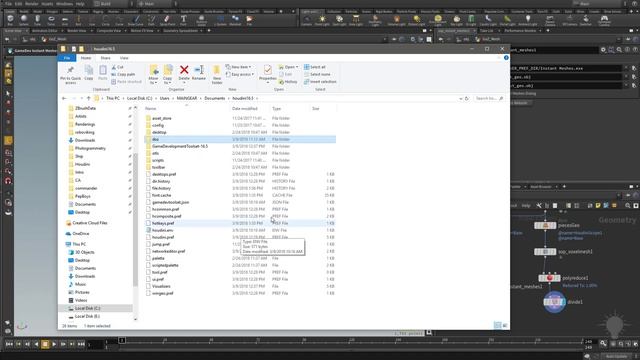Click Copy path in the ribbon

point(123,74)
